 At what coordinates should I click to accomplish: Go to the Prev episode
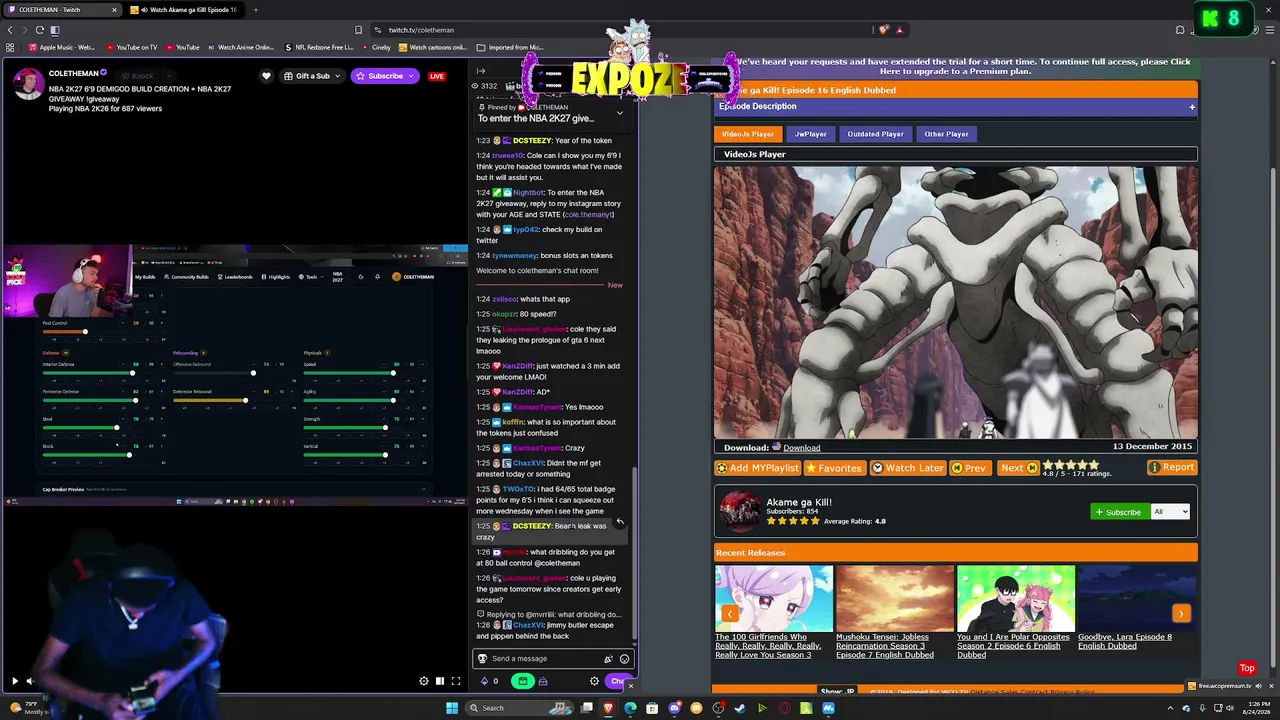pos(969,468)
